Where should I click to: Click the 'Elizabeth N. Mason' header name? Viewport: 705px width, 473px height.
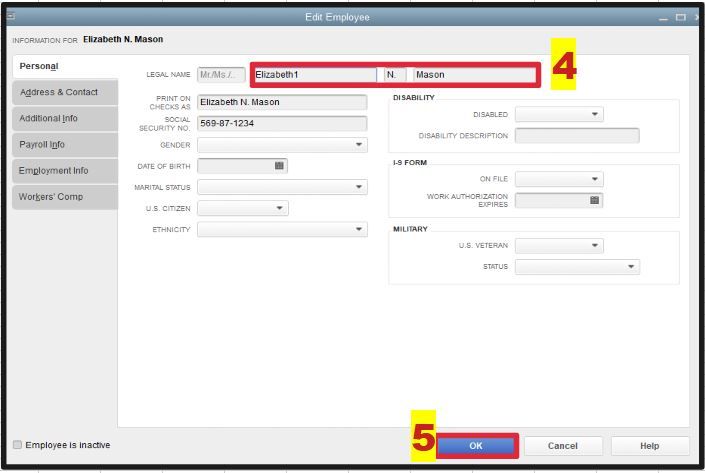(x=123, y=39)
